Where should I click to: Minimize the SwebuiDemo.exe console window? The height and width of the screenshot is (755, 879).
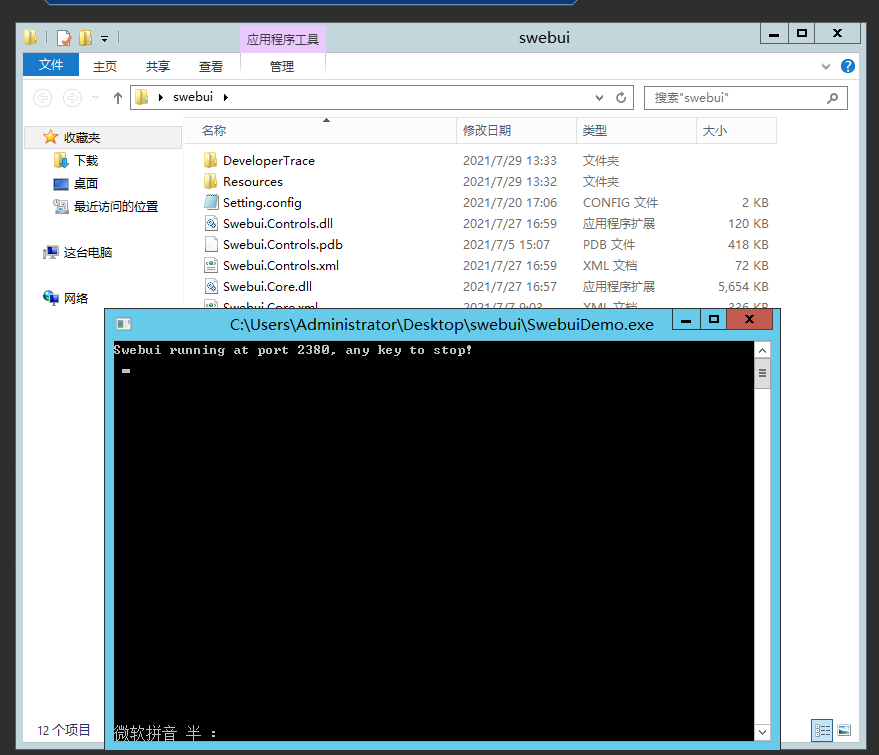pyautogui.click(x=686, y=320)
